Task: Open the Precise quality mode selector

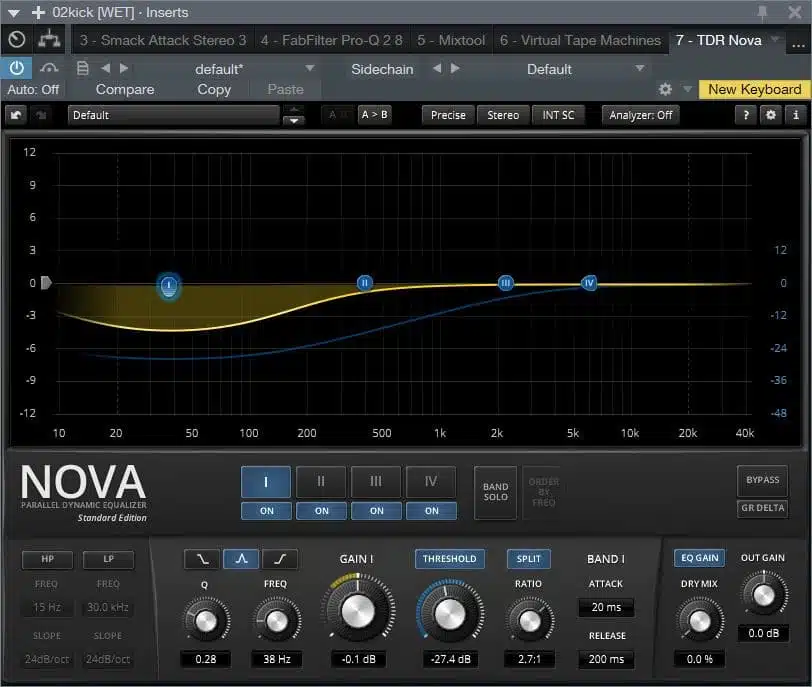Action: (x=448, y=115)
